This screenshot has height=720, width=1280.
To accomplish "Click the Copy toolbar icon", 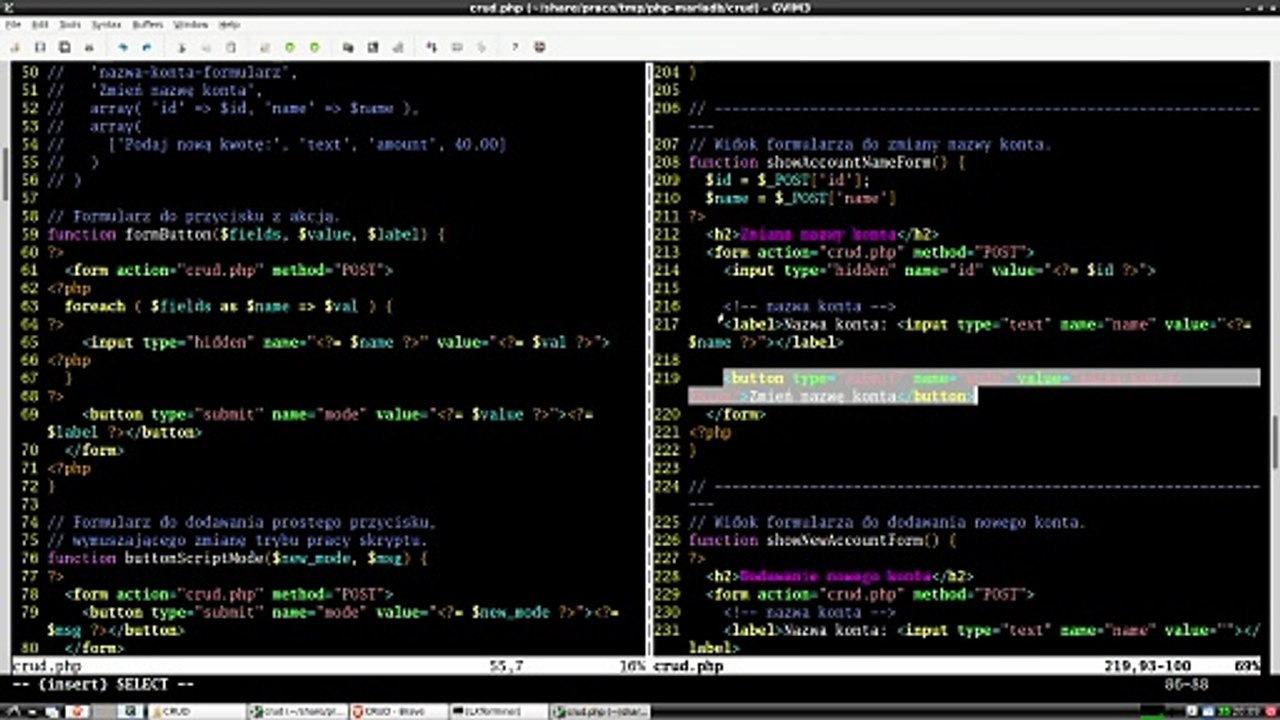I will tap(206, 47).
